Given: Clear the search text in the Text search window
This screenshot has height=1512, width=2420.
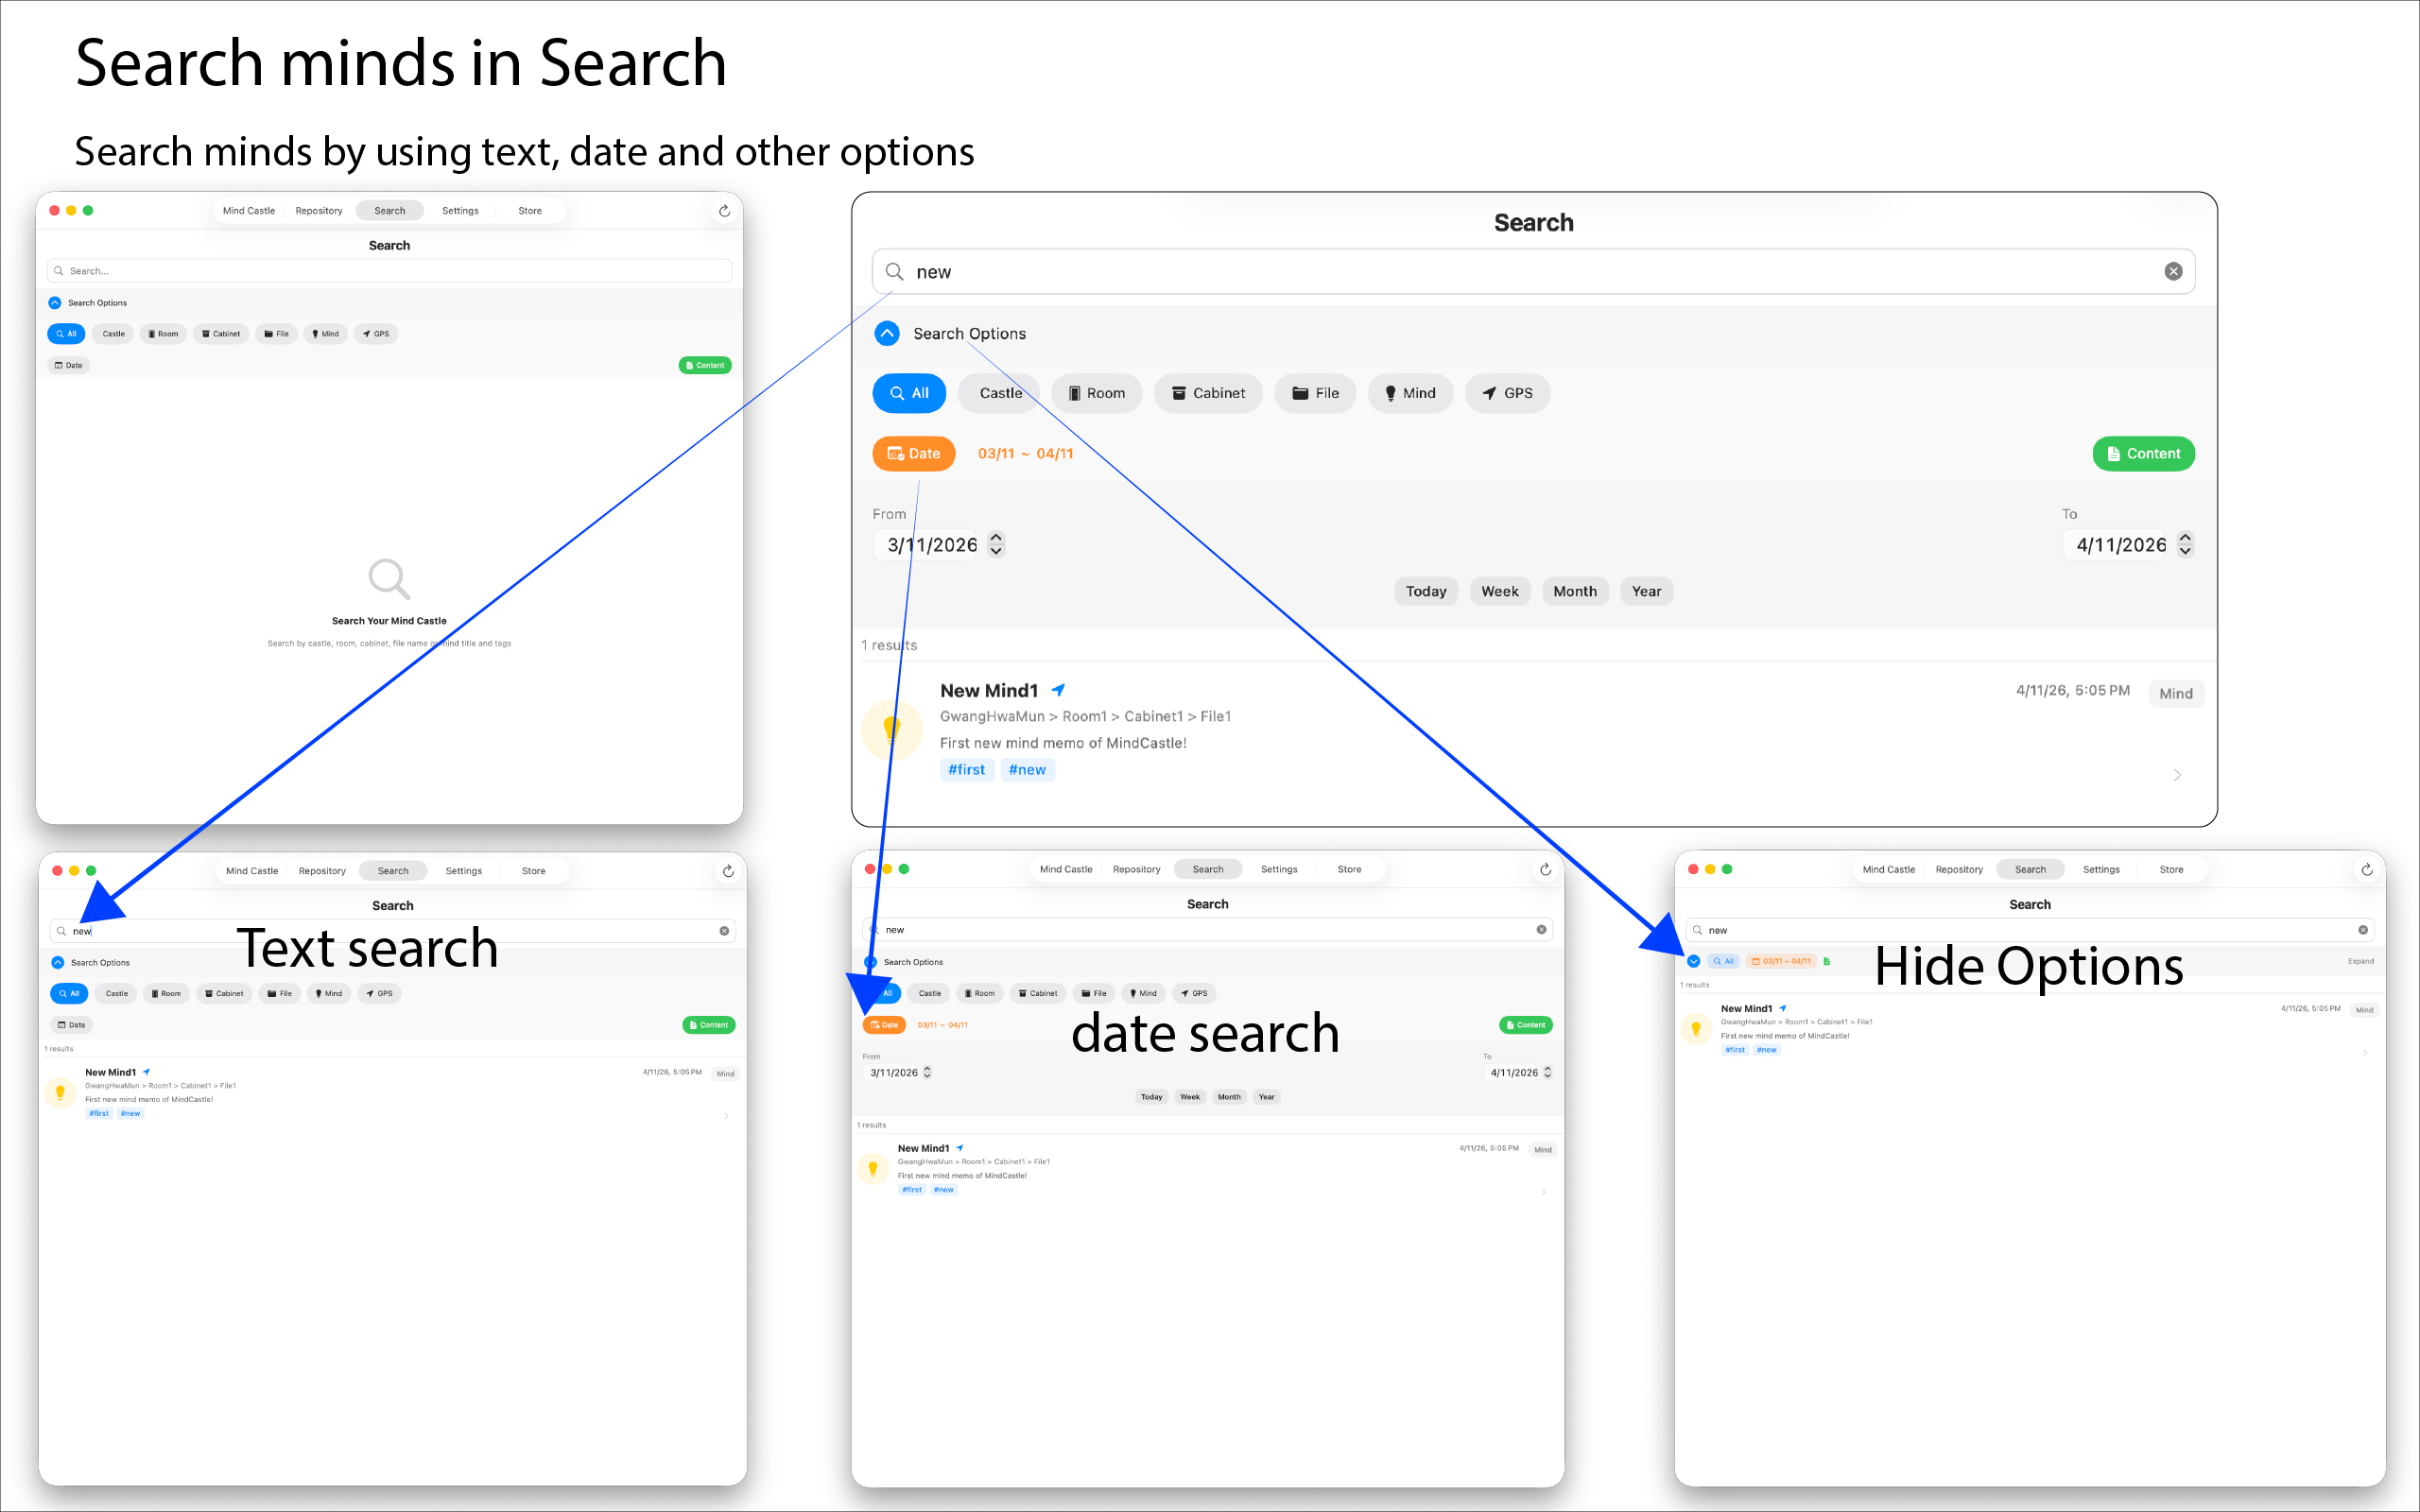Looking at the screenshot, I should [724, 931].
